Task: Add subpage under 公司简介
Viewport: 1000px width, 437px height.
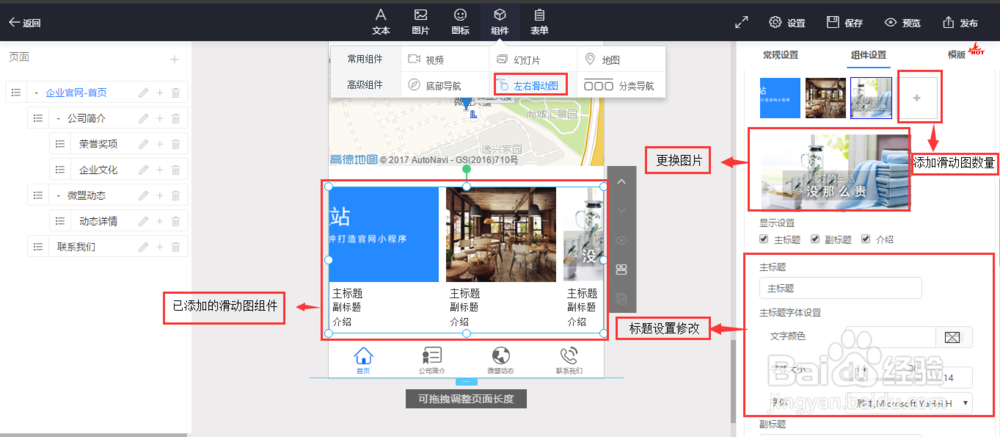Action: click(x=159, y=118)
